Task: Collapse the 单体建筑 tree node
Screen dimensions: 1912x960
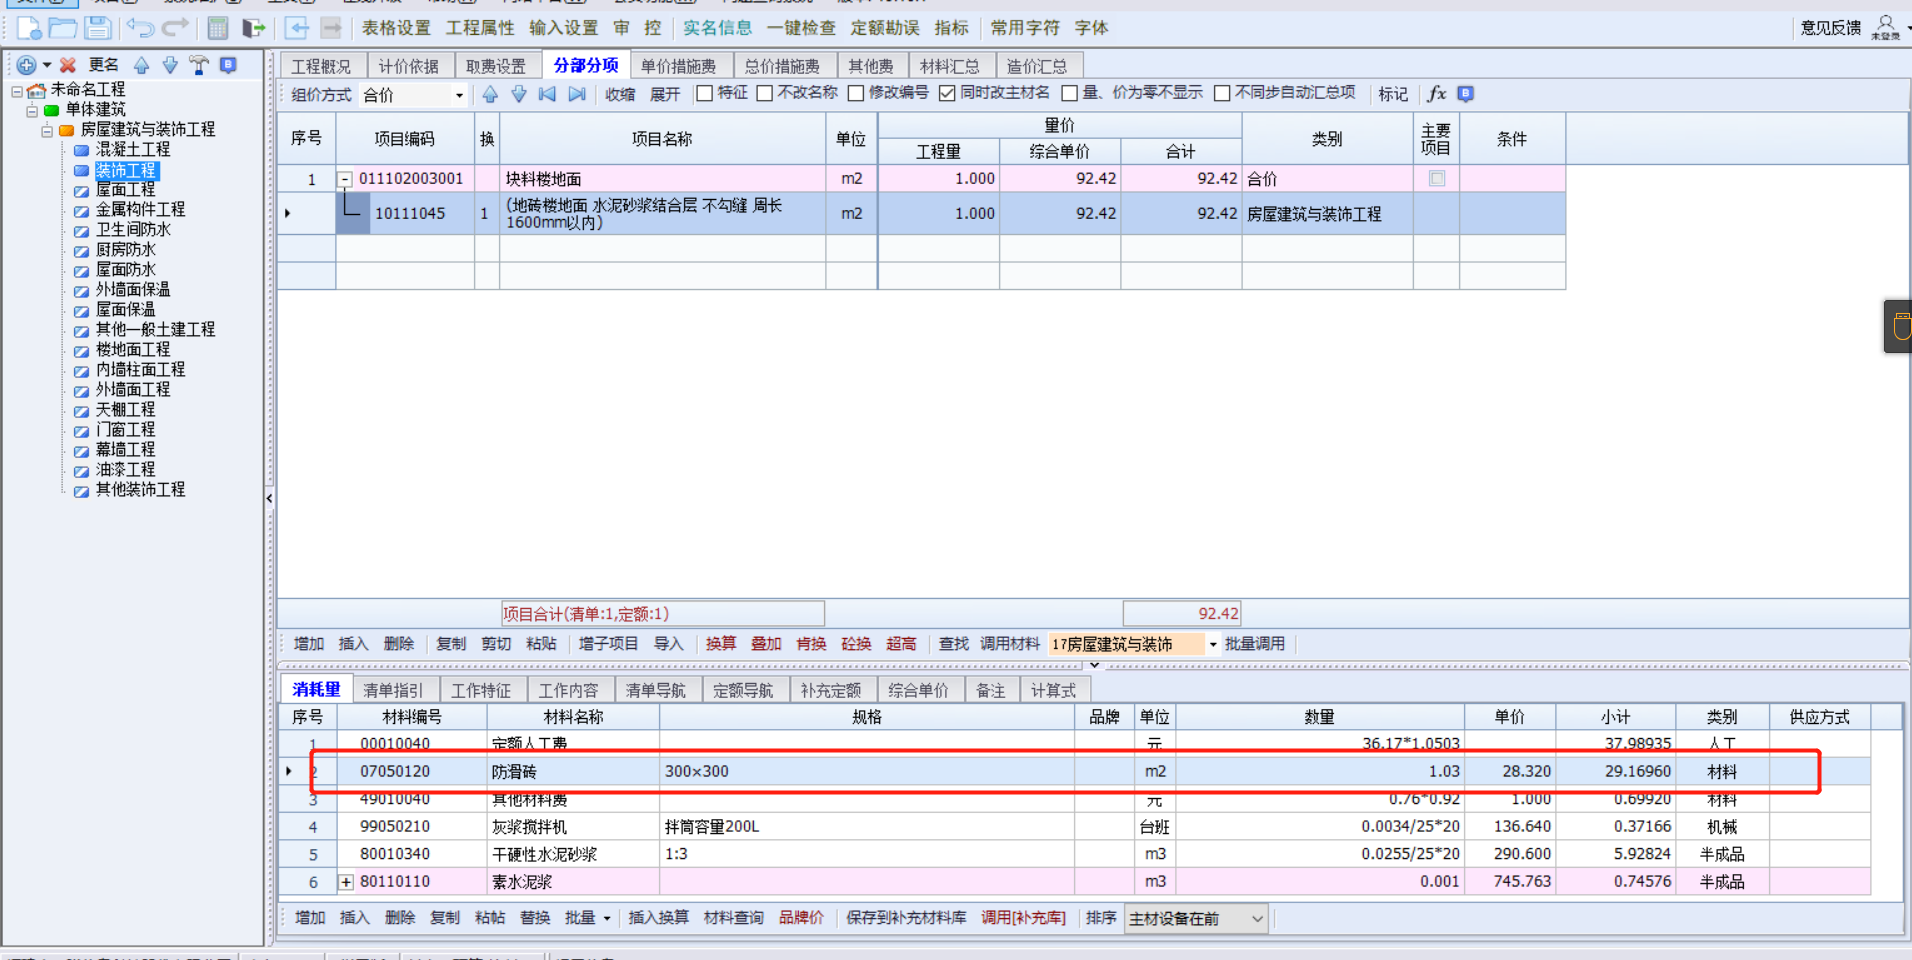Action: (x=32, y=110)
